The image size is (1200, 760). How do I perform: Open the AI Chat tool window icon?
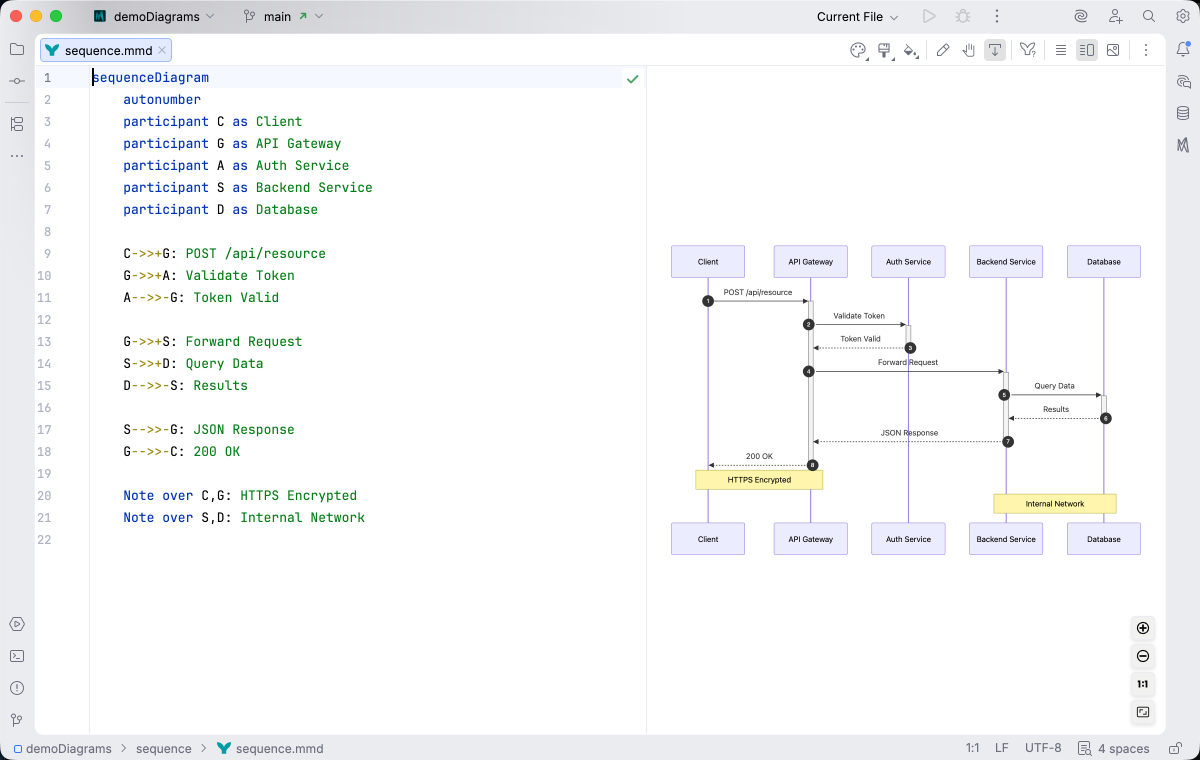pyautogui.click(x=1183, y=81)
